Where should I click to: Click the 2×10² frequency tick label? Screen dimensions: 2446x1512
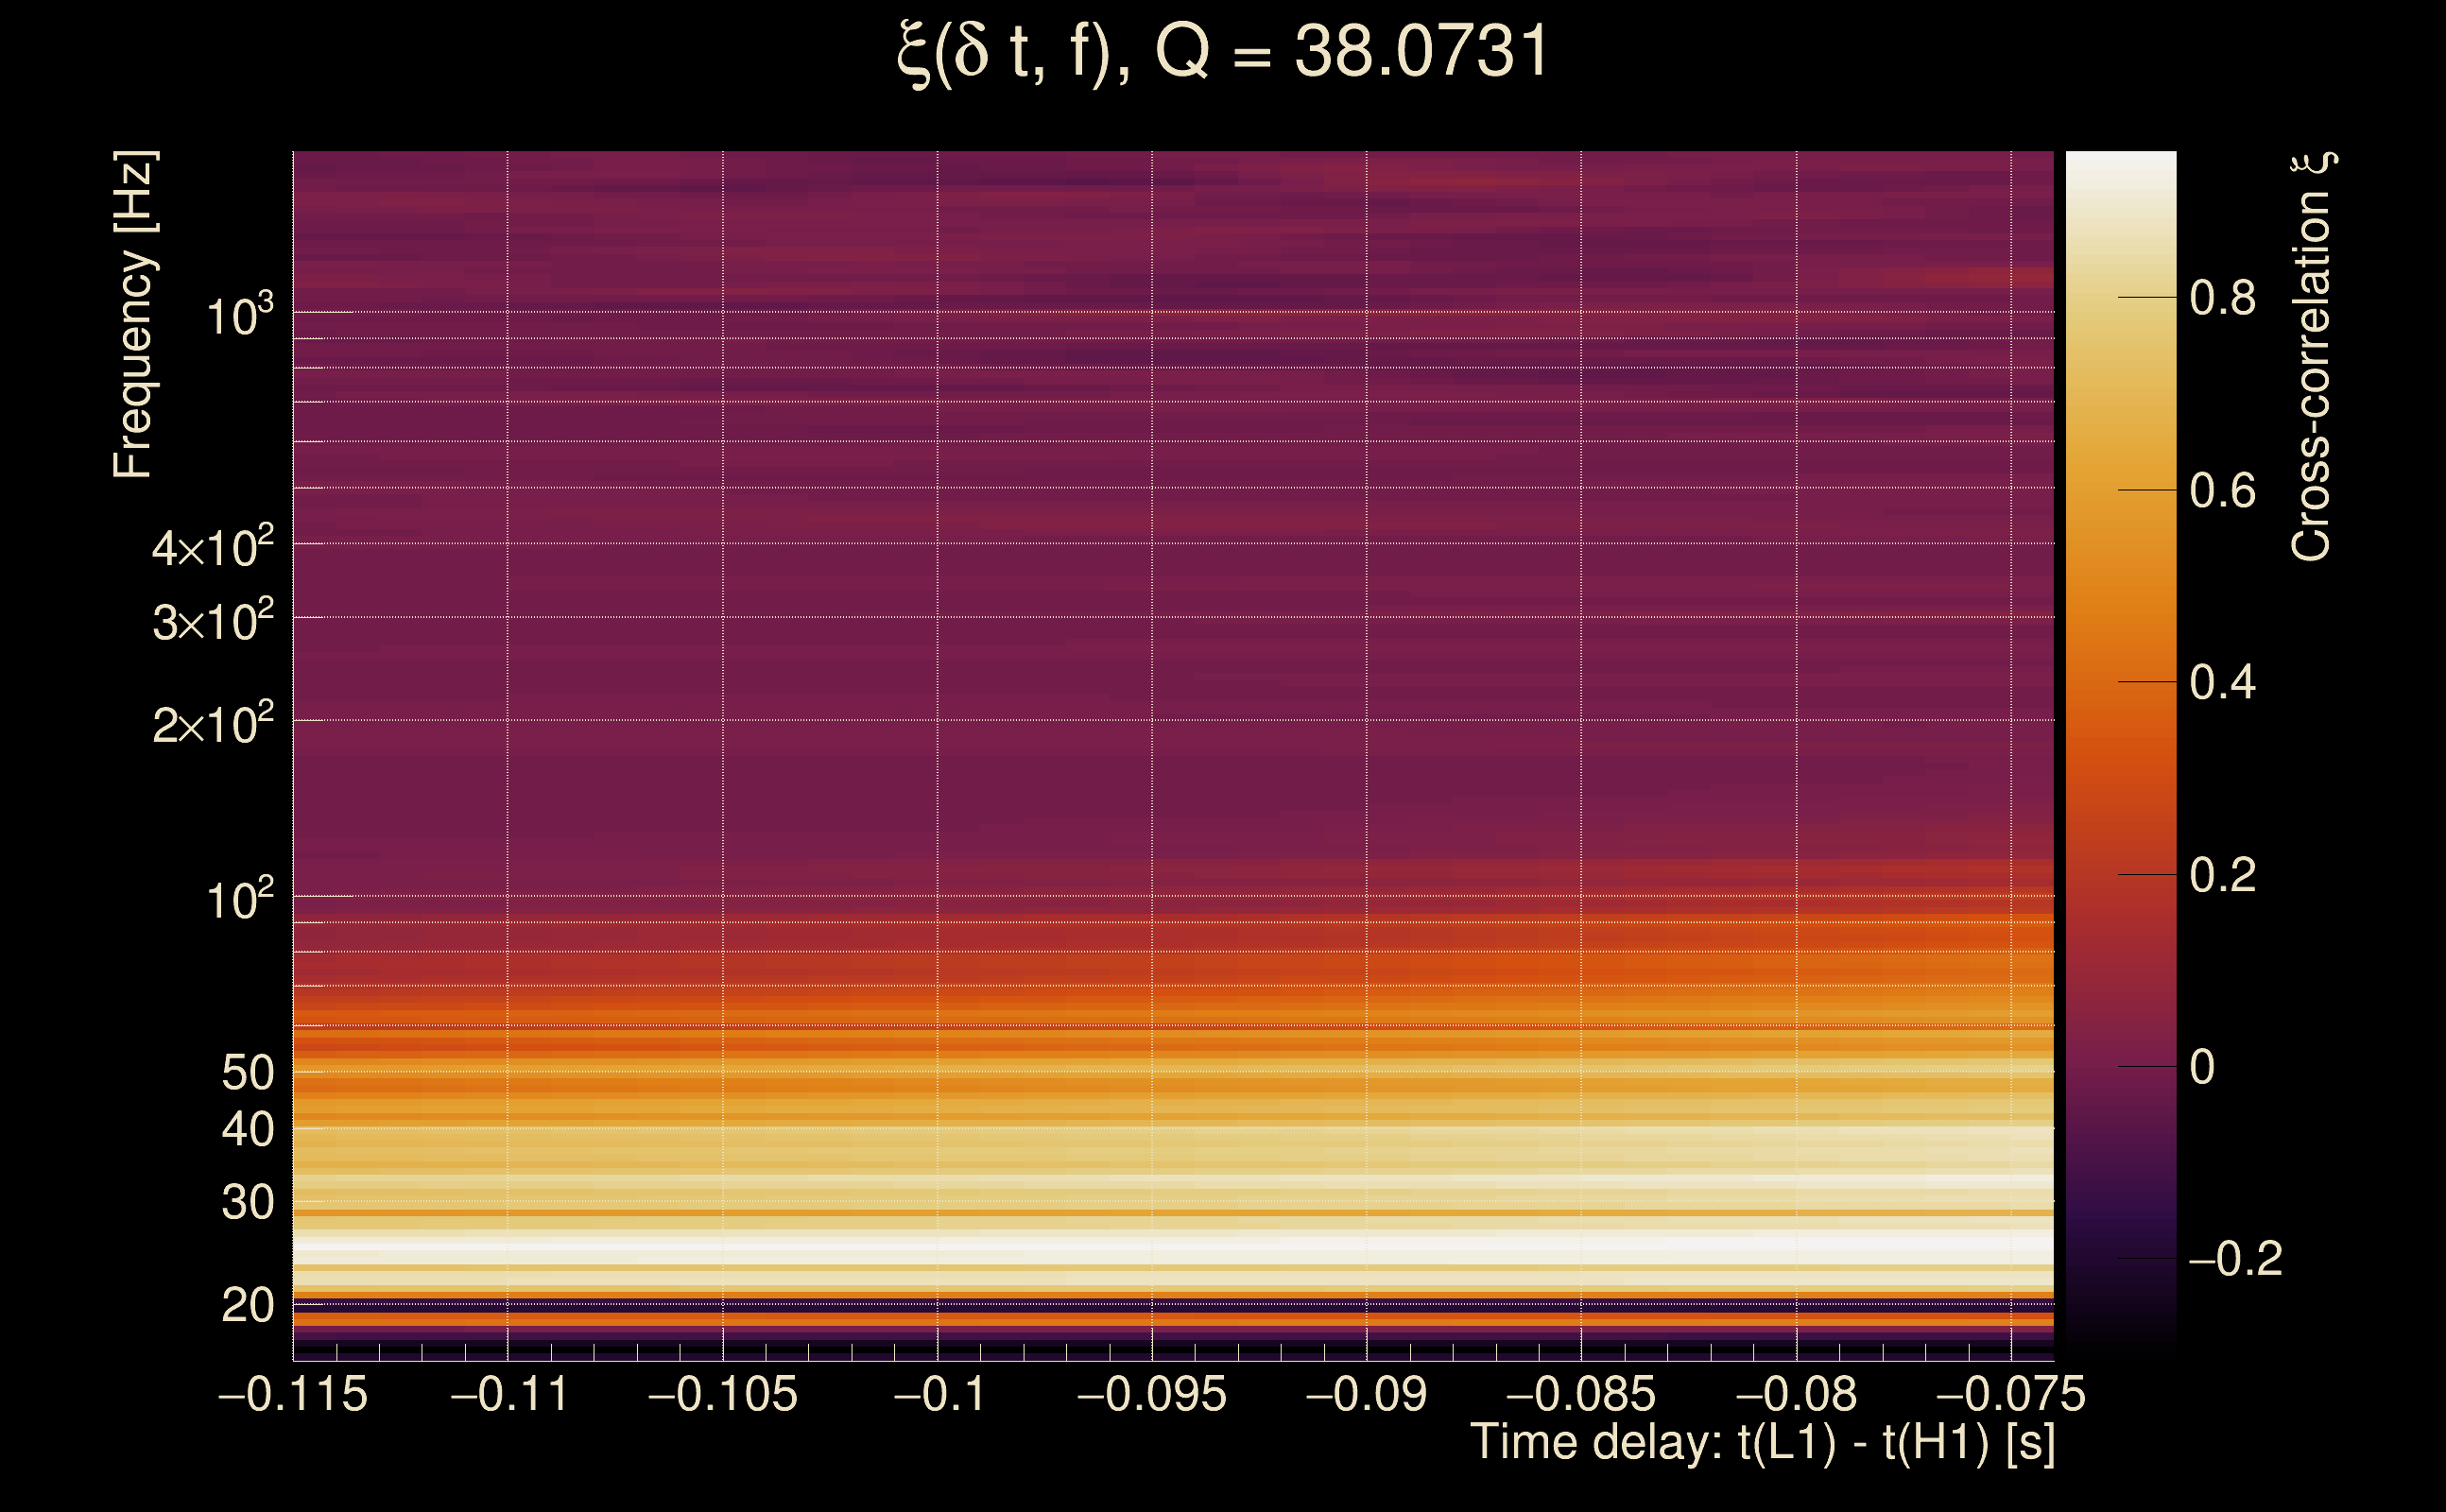[x=212, y=724]
